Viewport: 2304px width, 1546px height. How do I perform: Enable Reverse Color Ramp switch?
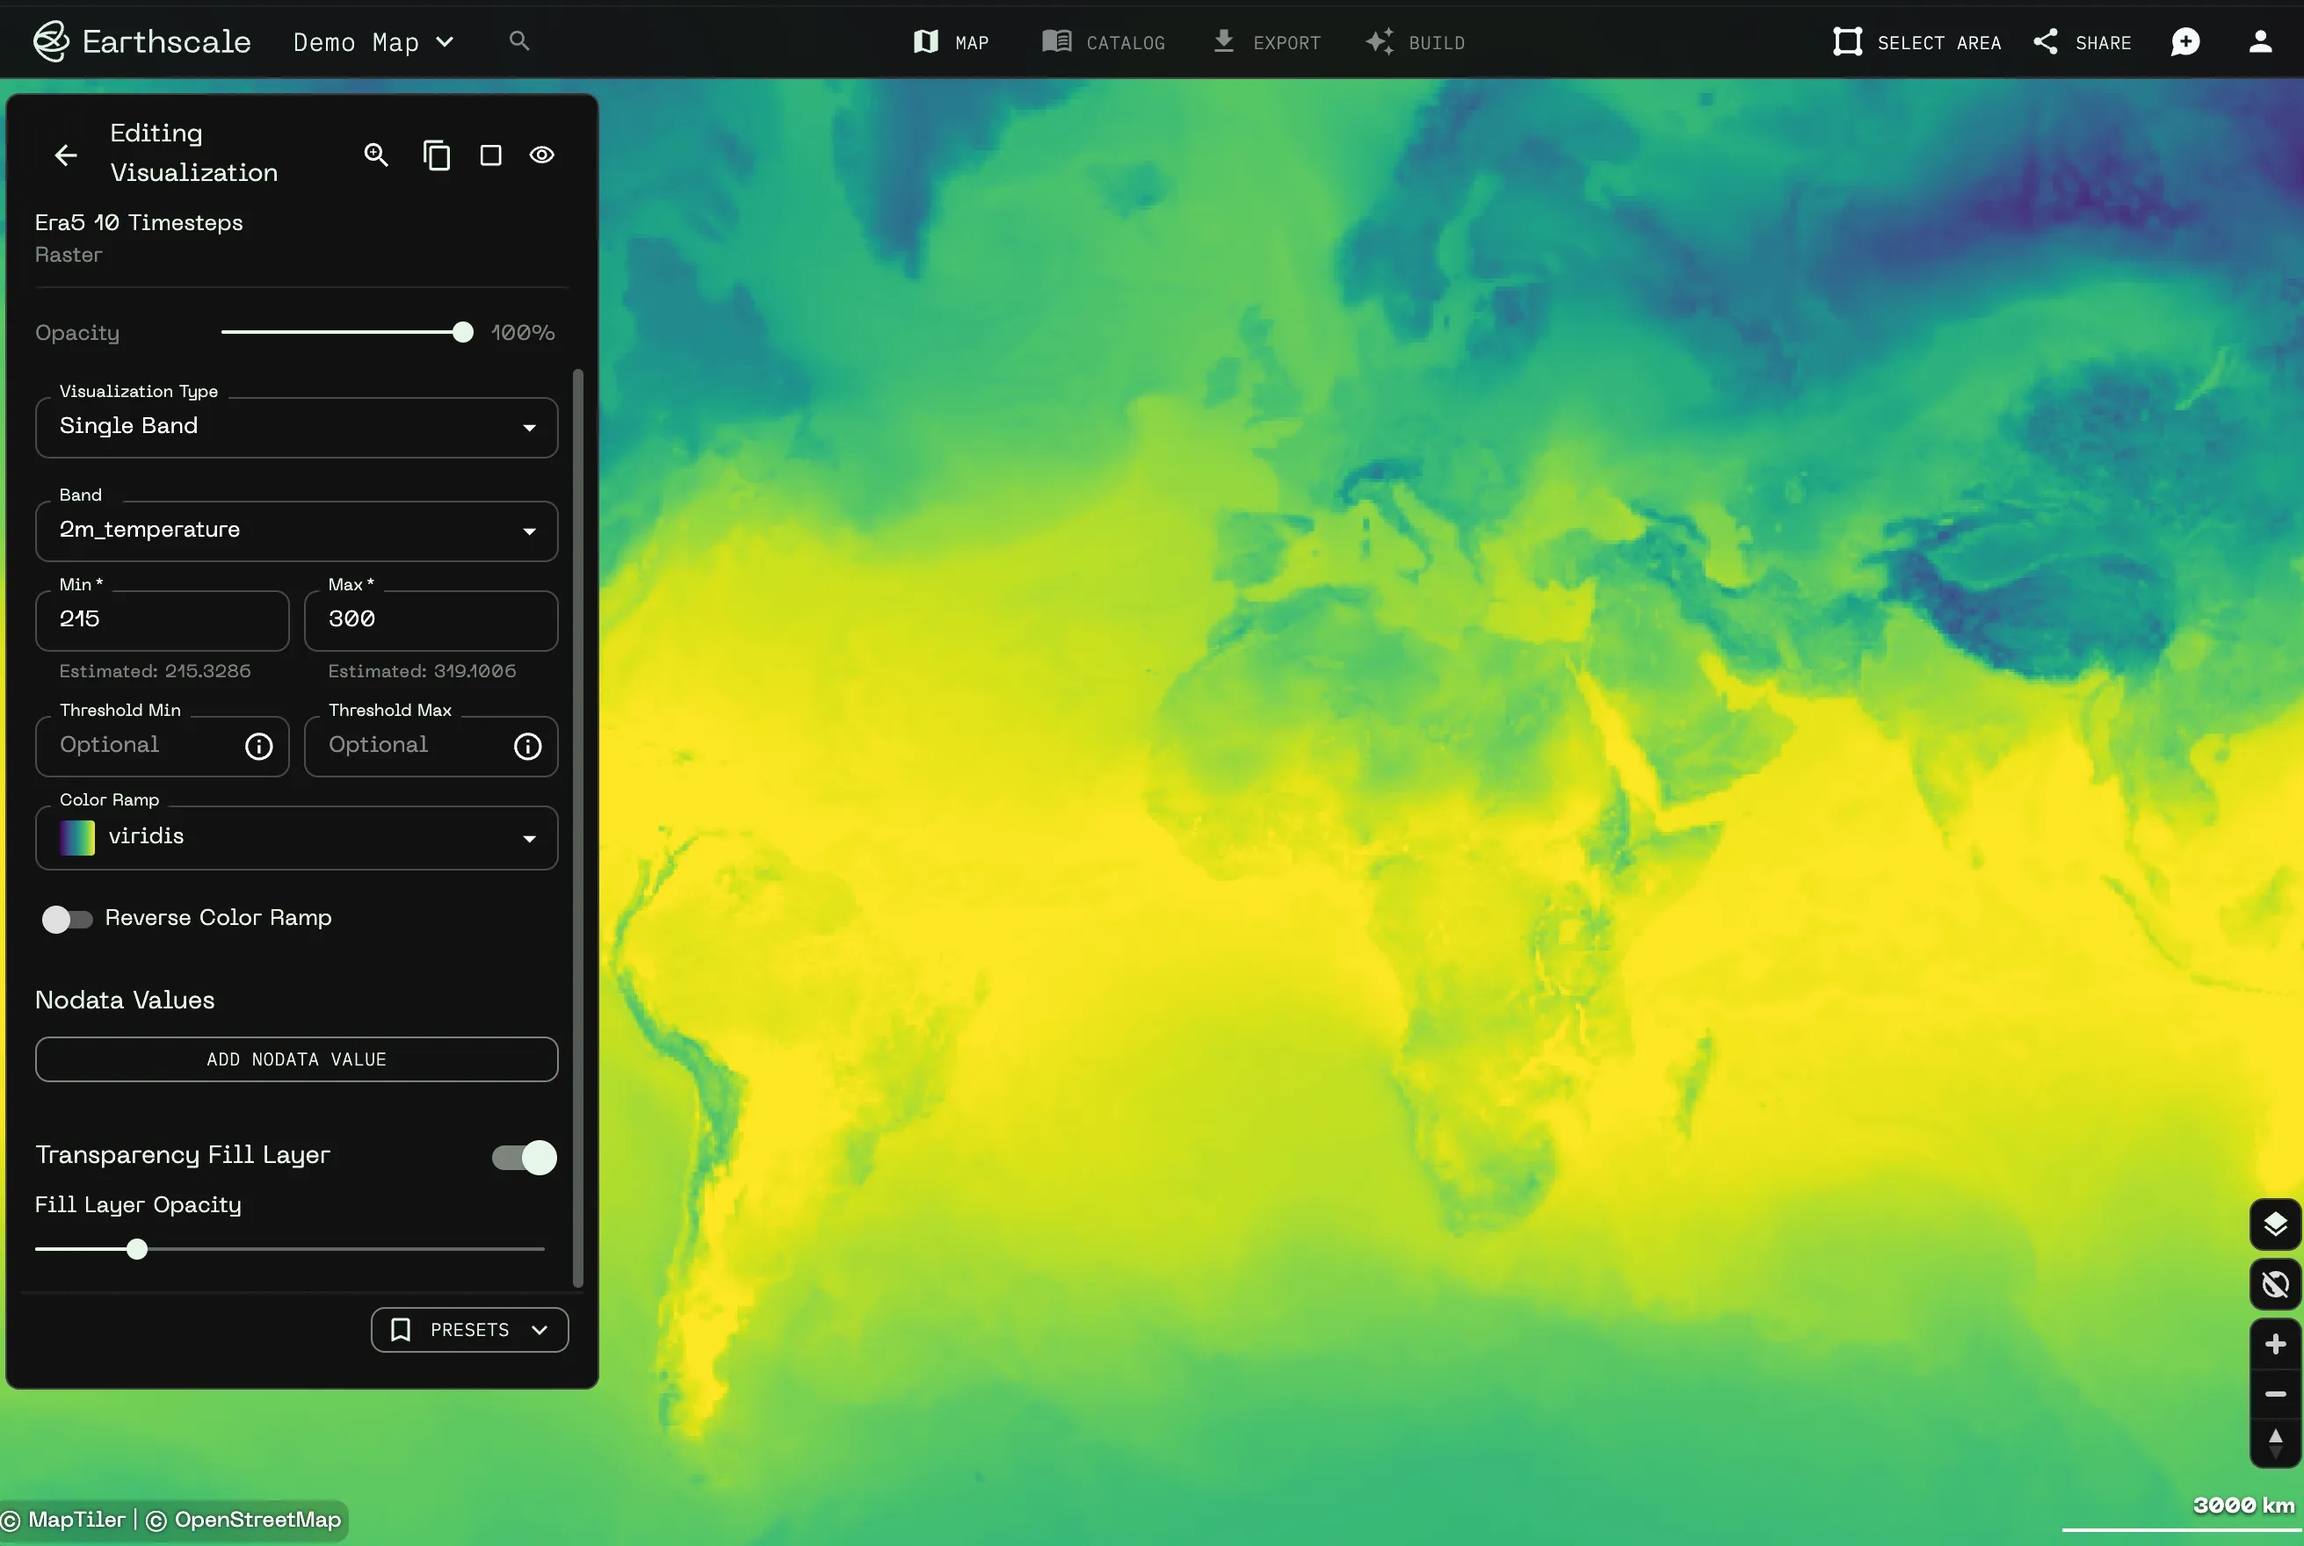click(67, 918)
